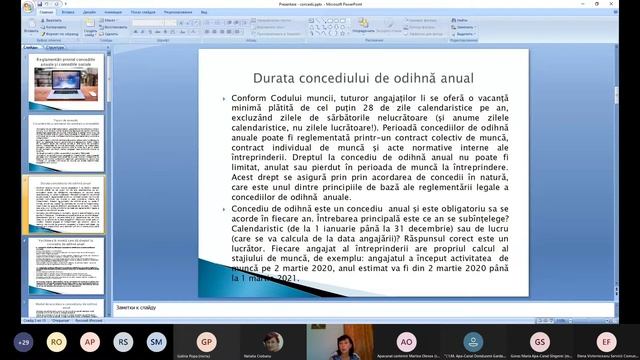Expand the shapes gallery more arrow
Viewport: 640px width, 360px height.
[349, 34]
